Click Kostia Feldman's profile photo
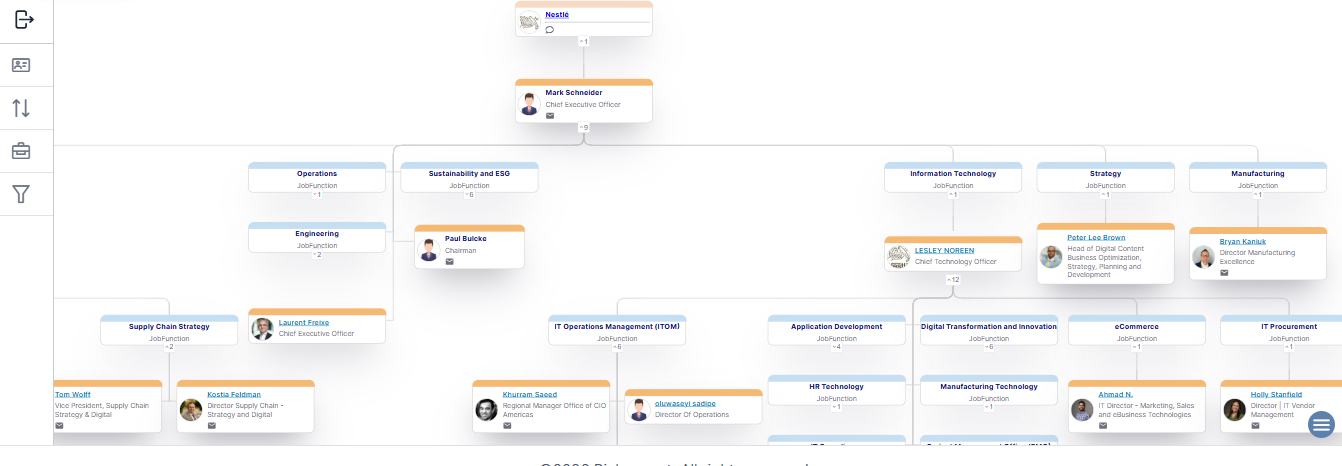This screenshot has width=1342, height=466. pos(191,410)
